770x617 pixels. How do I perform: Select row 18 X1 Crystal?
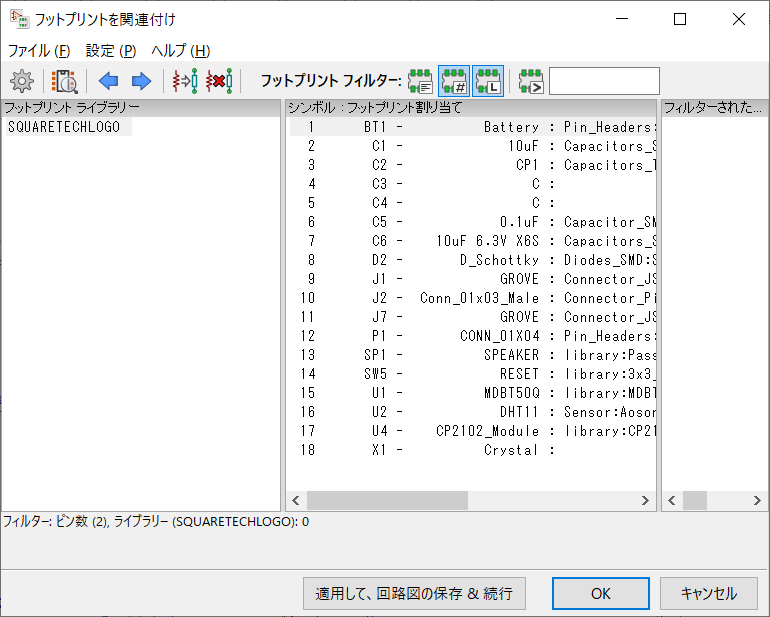point(473,450)
